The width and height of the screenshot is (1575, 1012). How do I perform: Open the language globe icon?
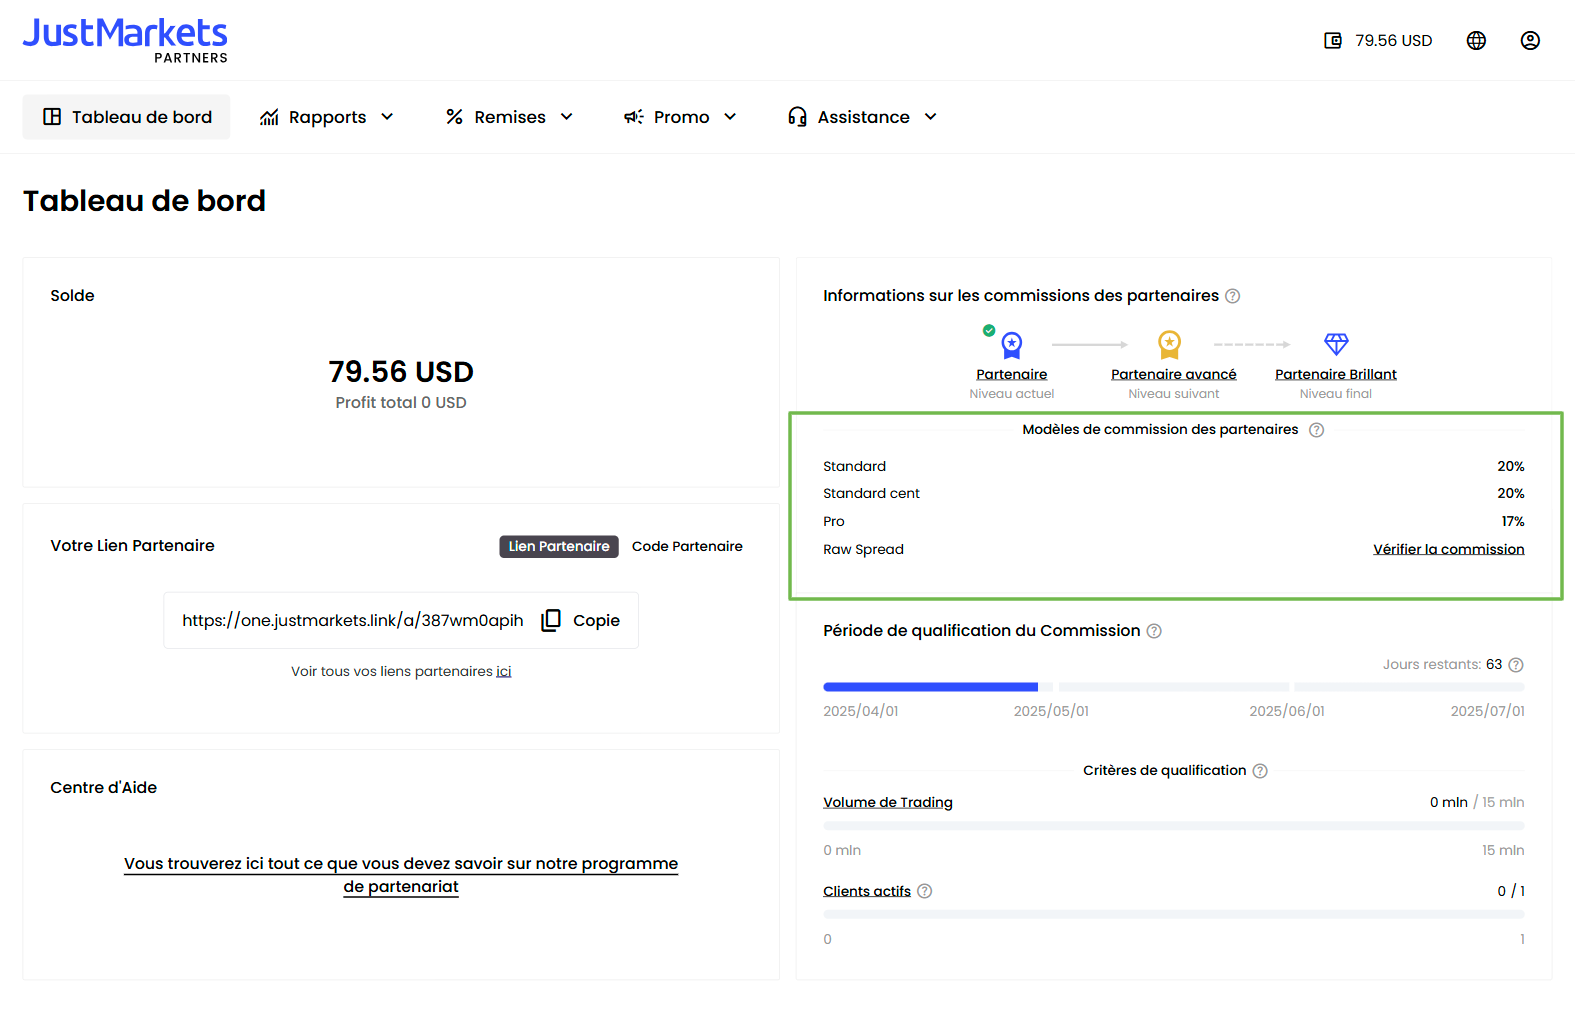tap(1476, 41)
